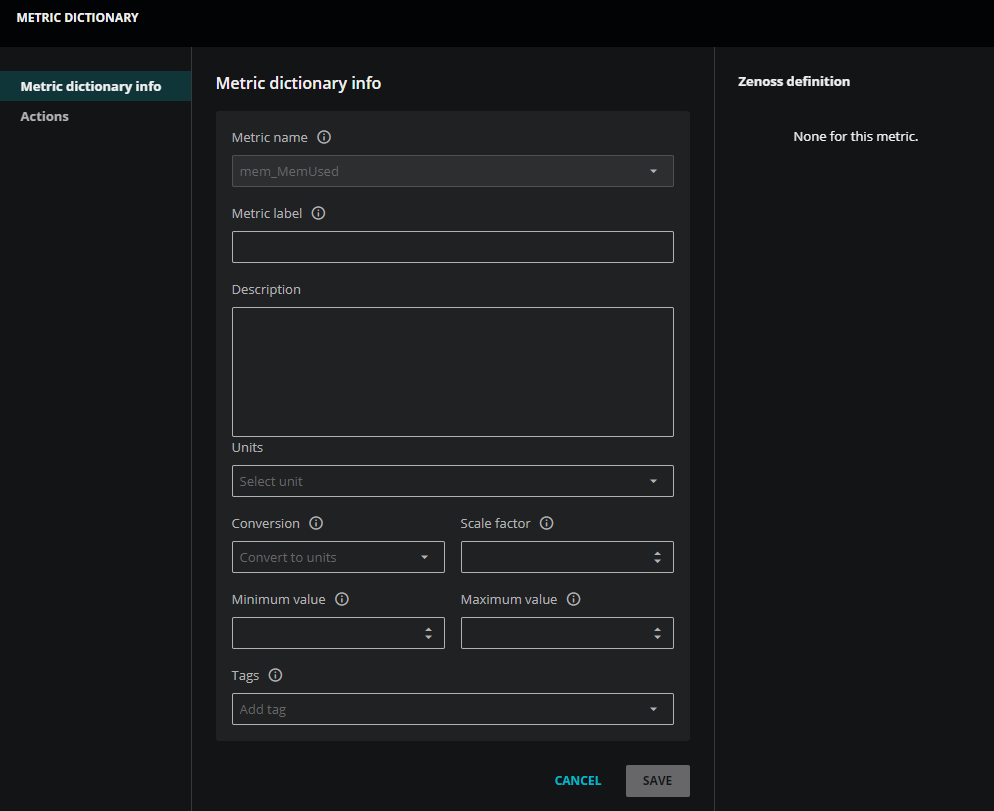Click the SAVE button
The height and width of the screenshot is (811, 994).
click(657, 781)
